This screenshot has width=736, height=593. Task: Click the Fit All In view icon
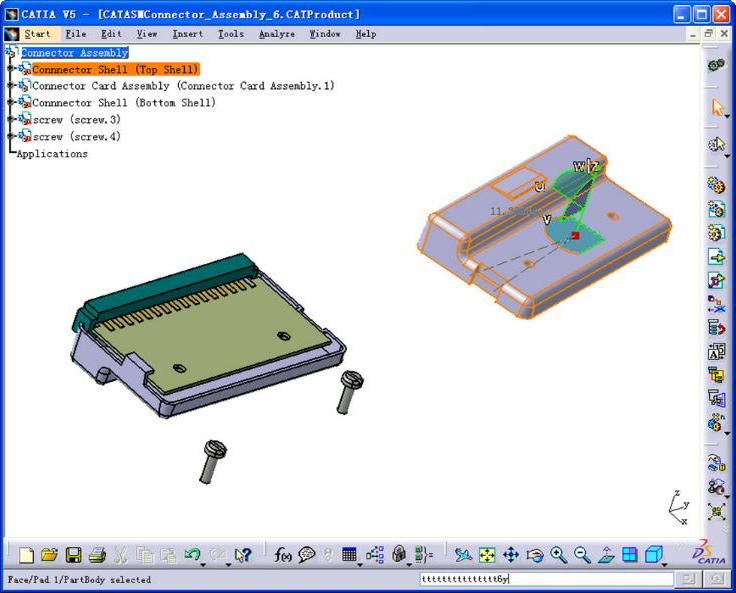[x=487, y=555]
